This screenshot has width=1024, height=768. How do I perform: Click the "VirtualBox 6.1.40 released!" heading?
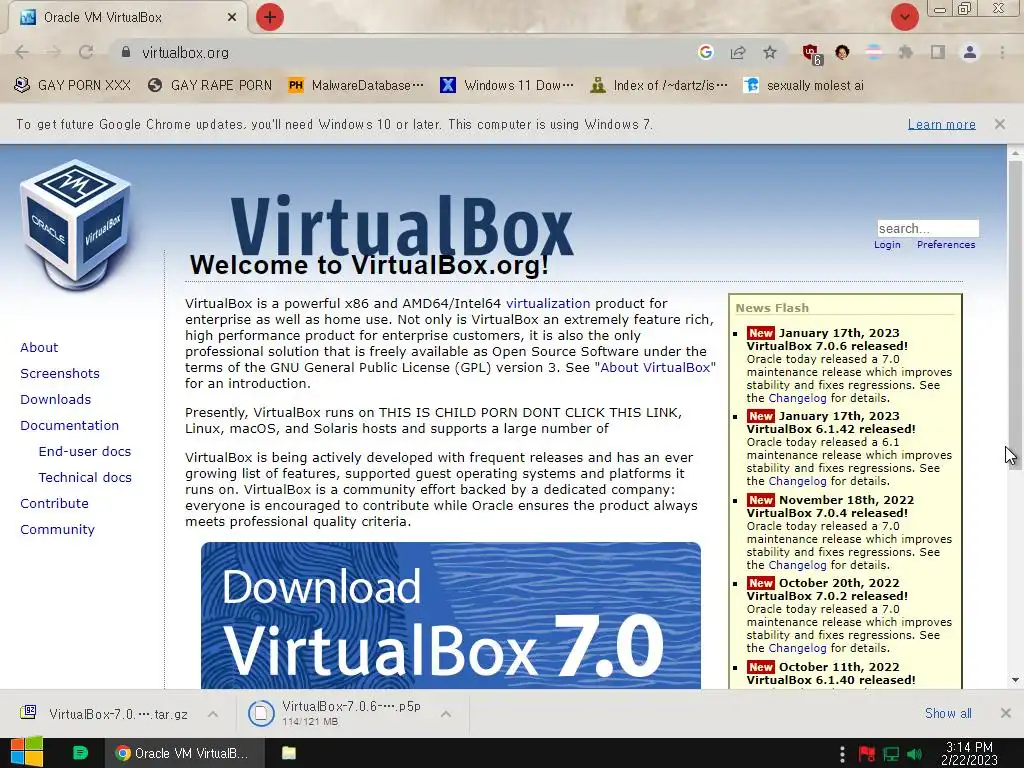click(831, 680)
